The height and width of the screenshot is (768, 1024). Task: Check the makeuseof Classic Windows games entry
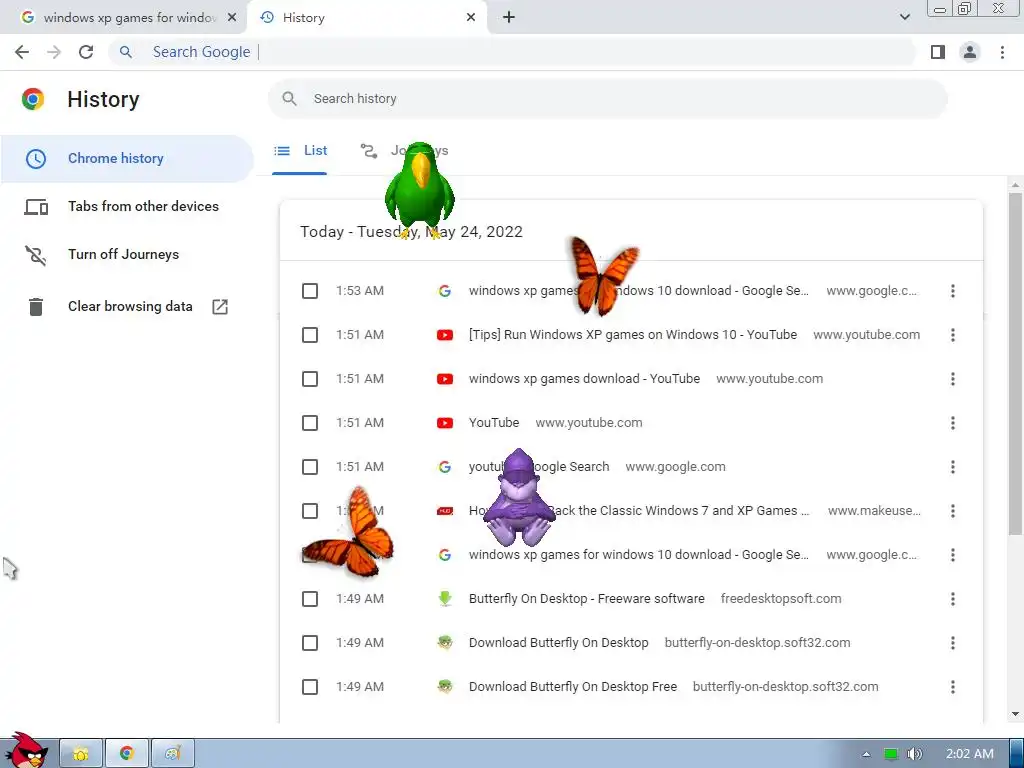310,511
